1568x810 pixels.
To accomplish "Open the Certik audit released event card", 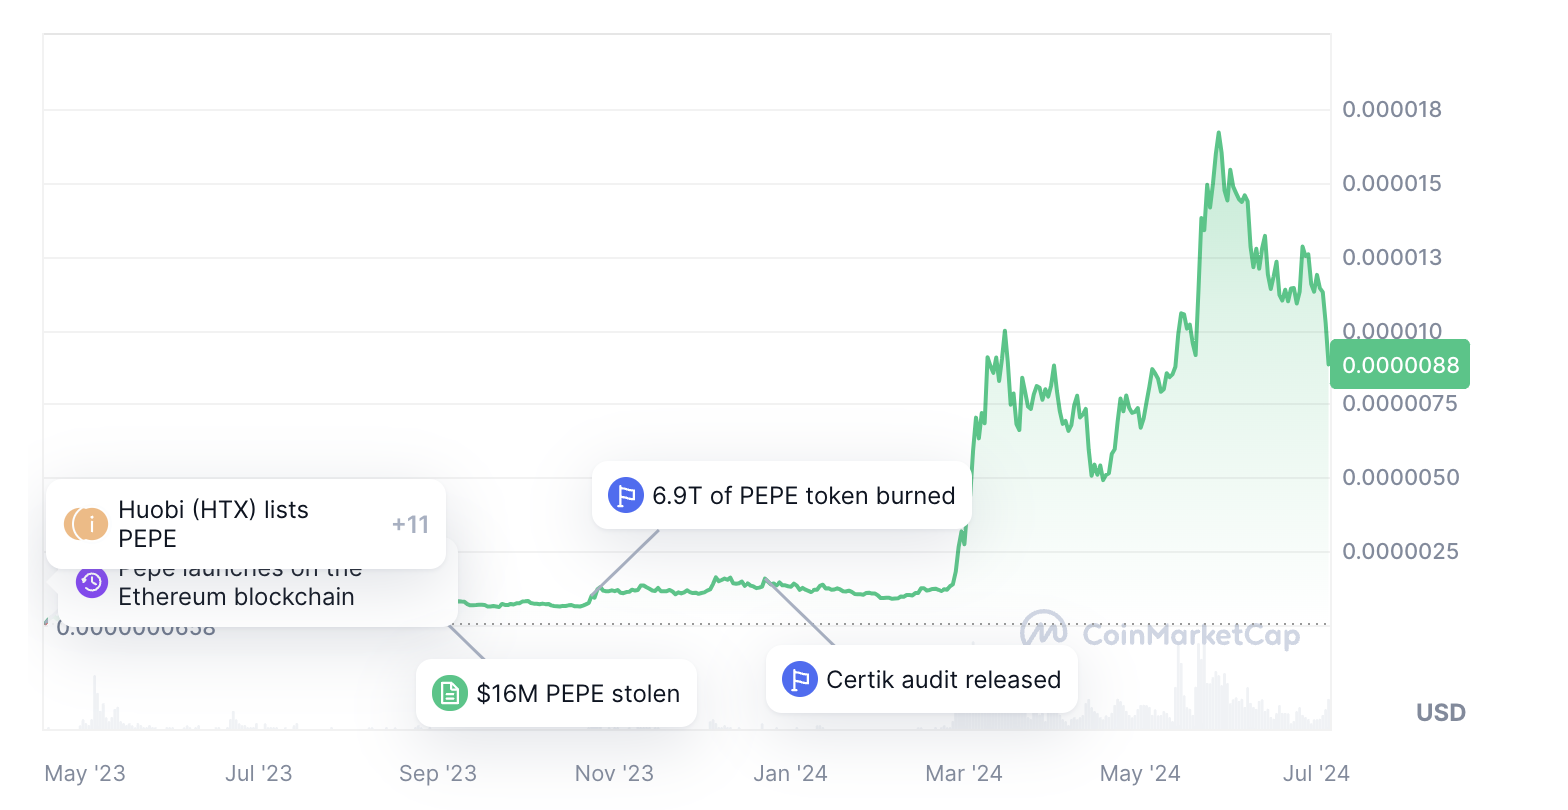I will click(922, 680).
